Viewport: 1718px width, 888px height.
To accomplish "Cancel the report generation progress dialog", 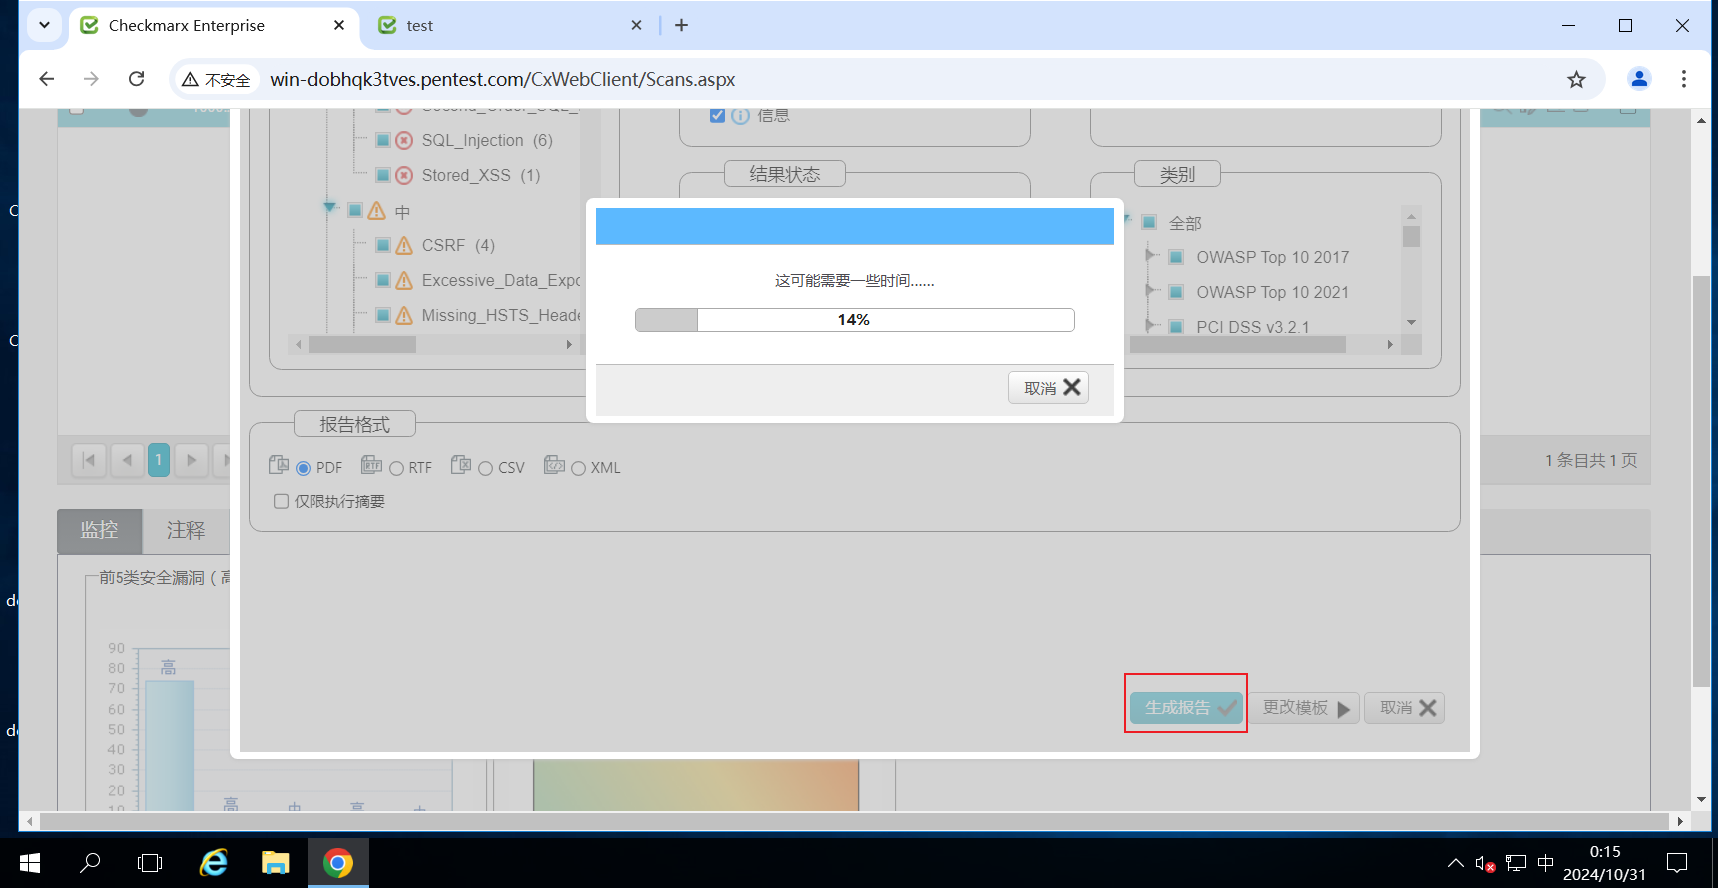I will tap(1048, 388).
